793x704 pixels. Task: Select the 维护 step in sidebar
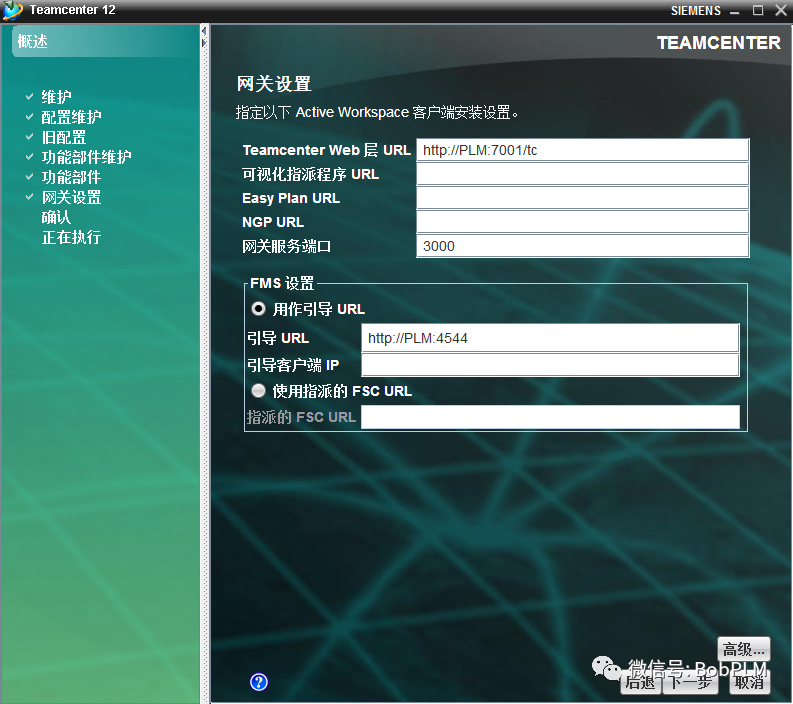click(56, 97)
